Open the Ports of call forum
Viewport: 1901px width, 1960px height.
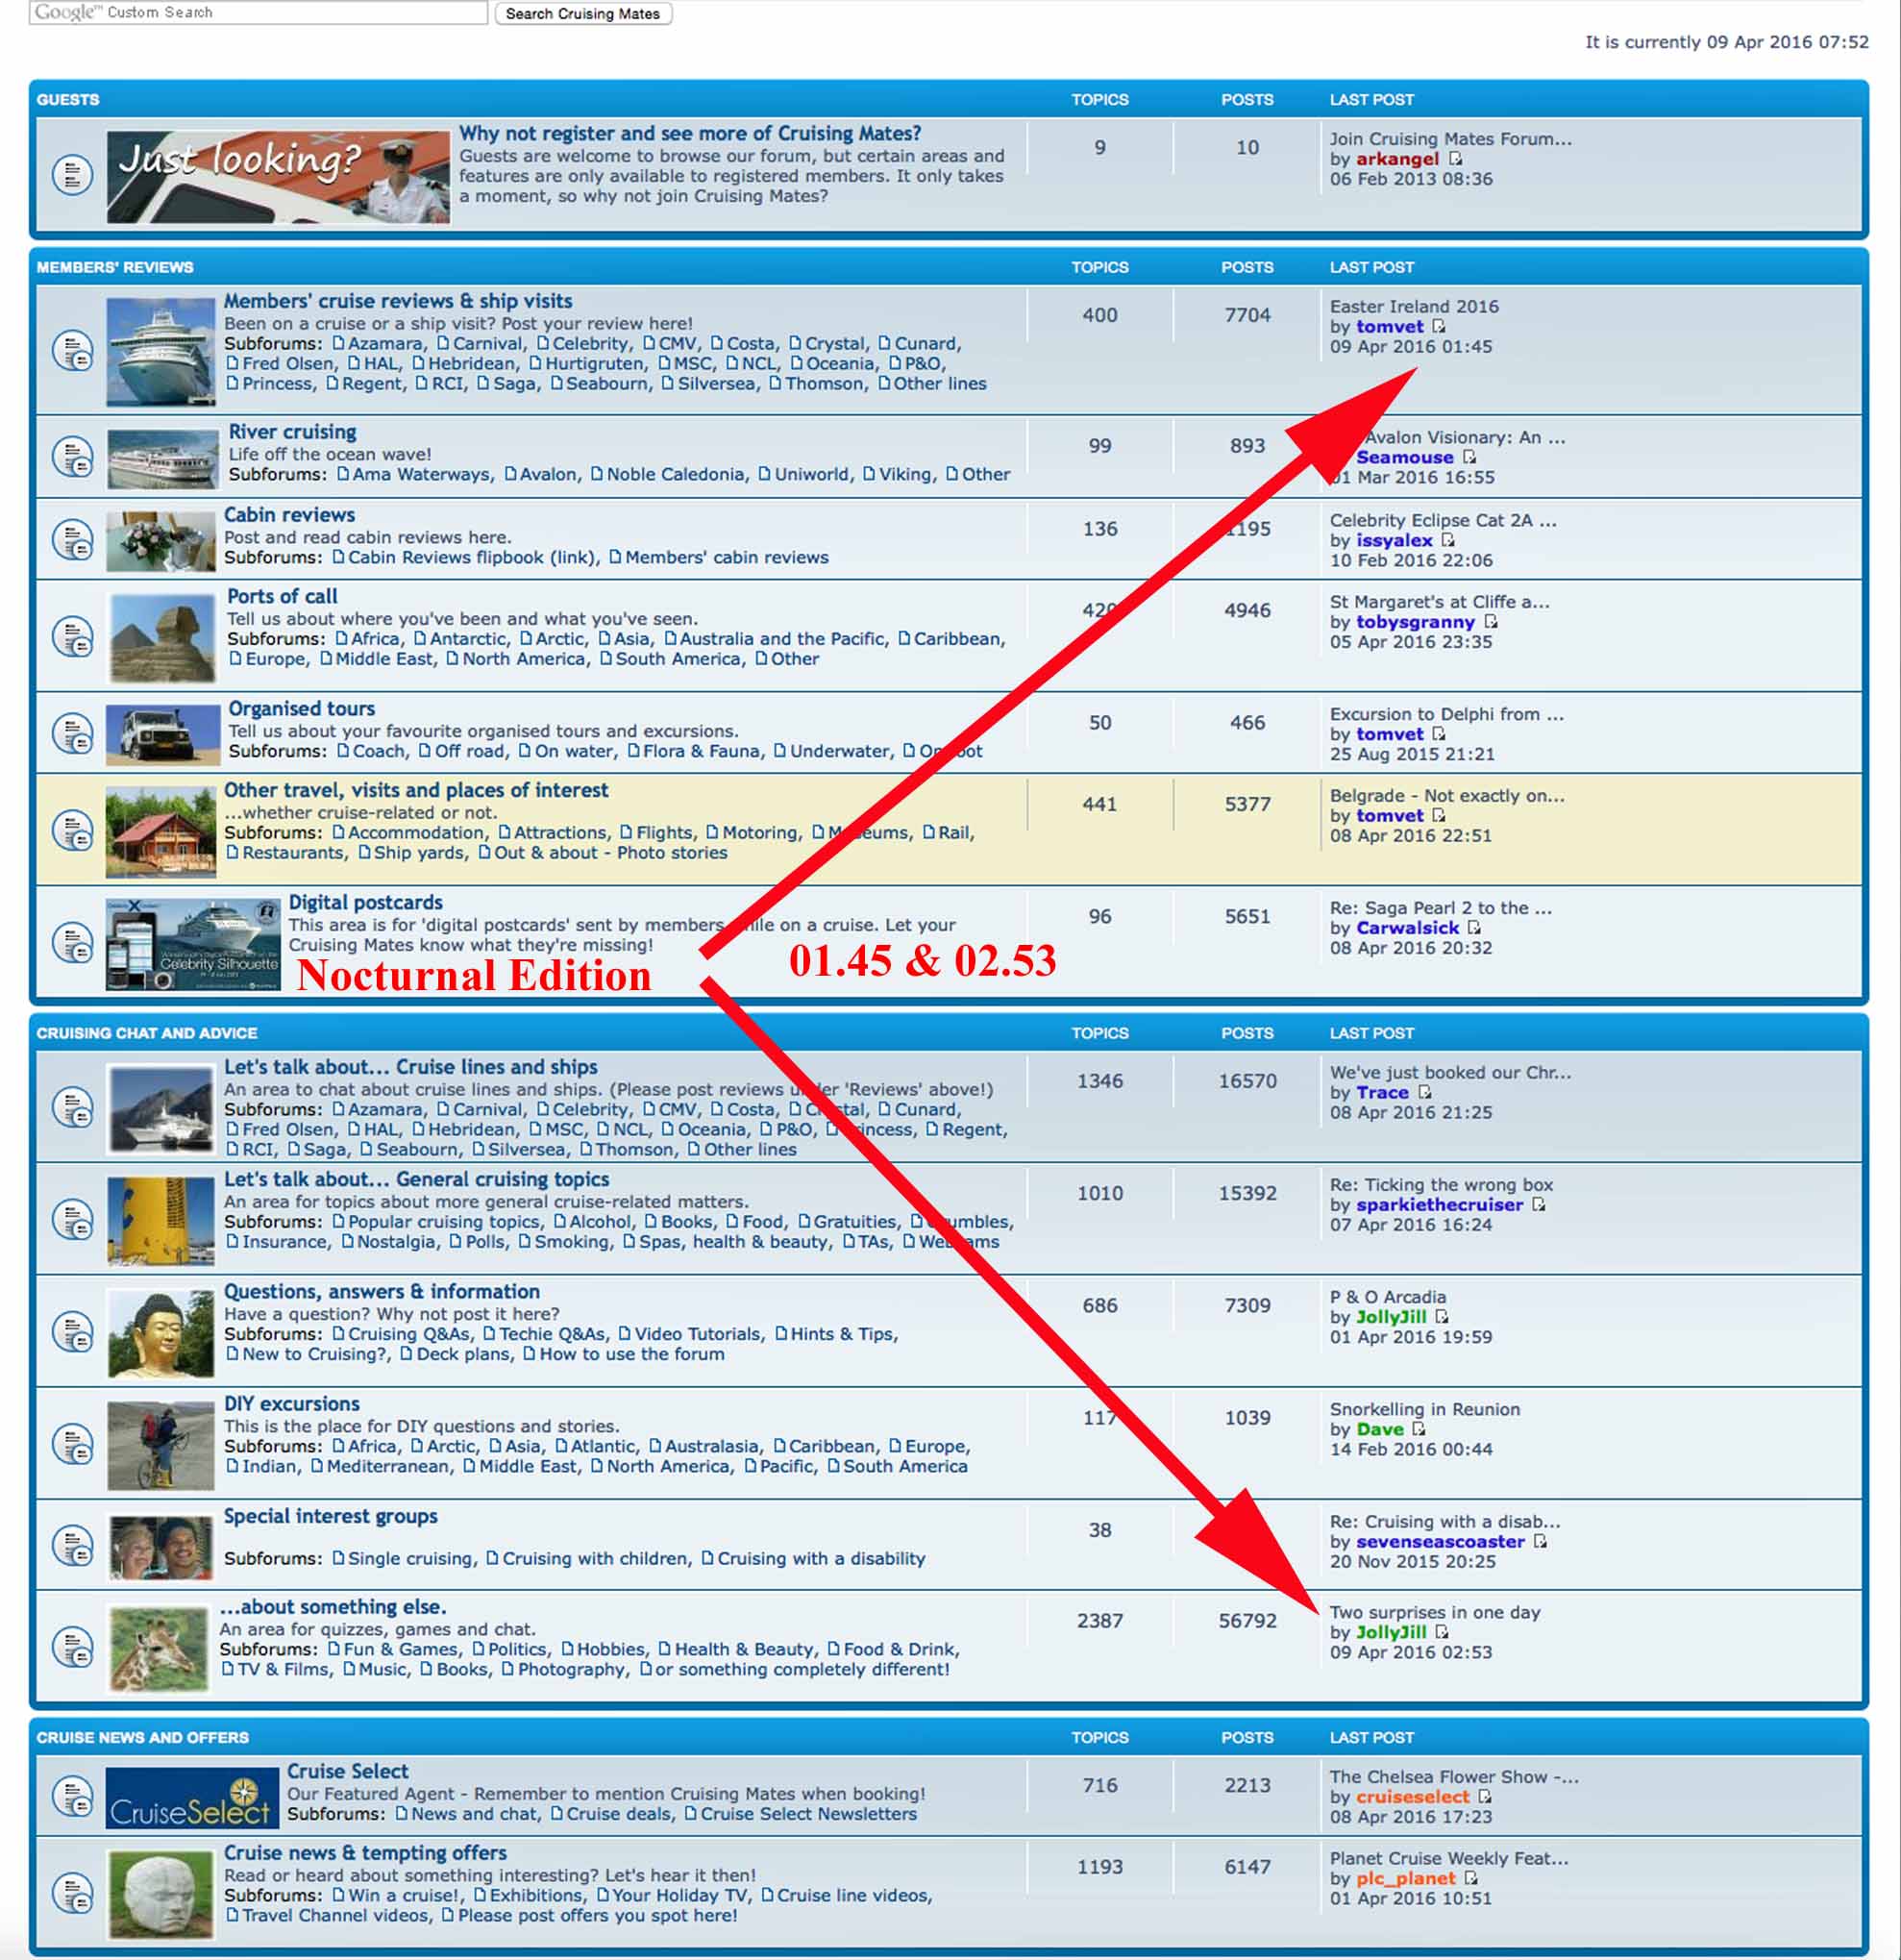click(x=282, y=596)
